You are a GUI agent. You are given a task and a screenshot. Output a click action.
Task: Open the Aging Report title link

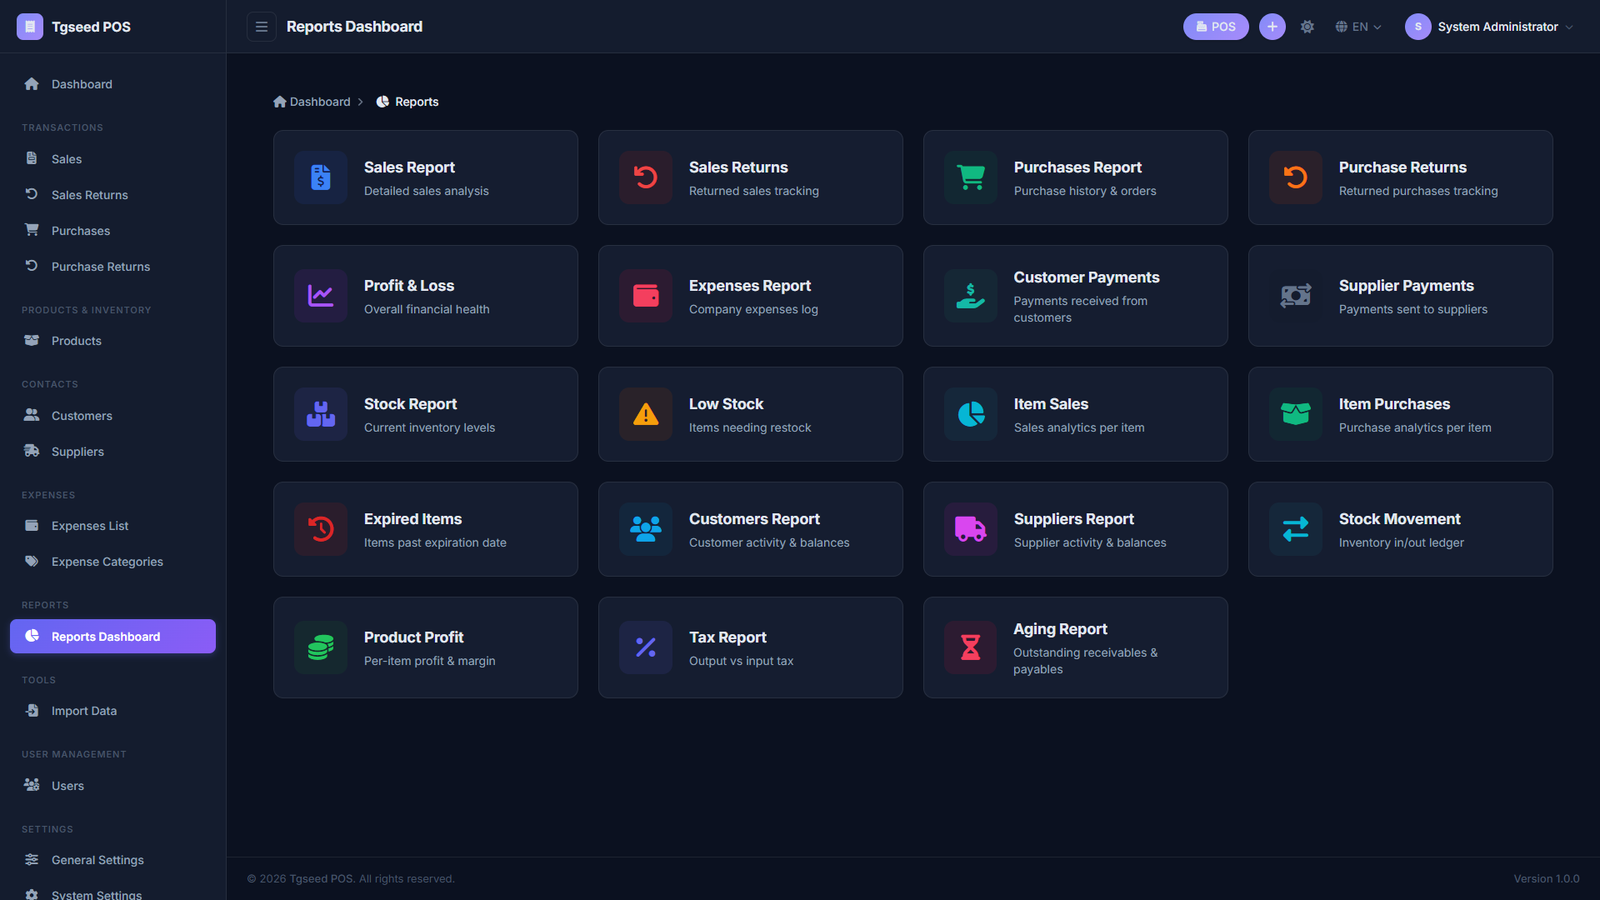tap(1060, 629)
